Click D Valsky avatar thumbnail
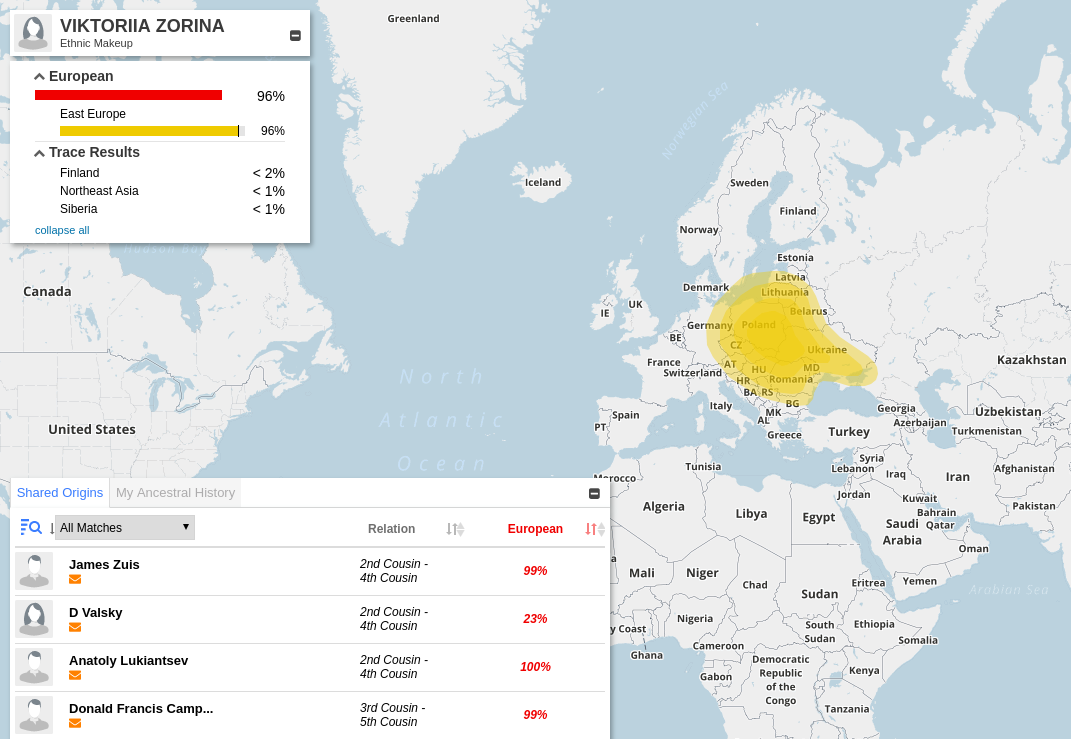1071x739 pixels. 34,619
